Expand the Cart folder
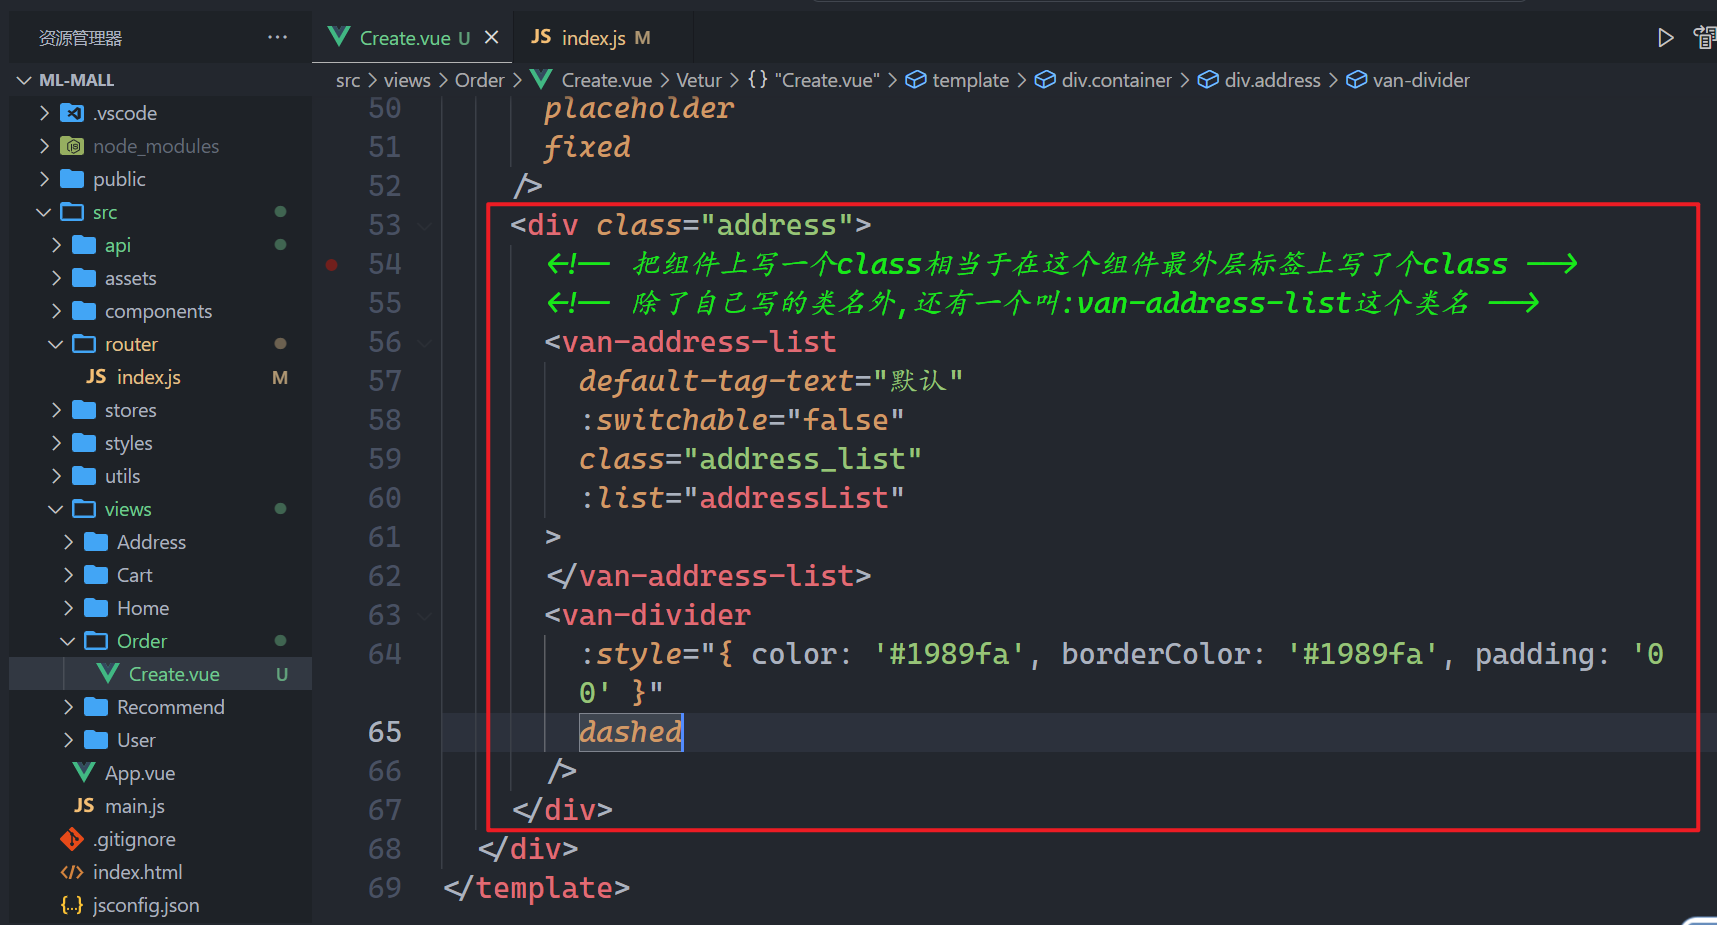Screen dimensions: 1717x925 point(68,575)
